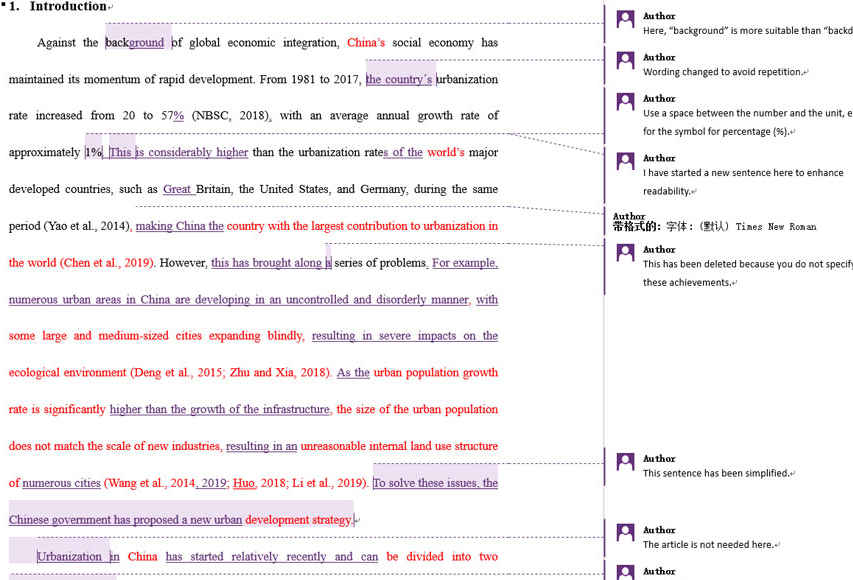Click the inserted word "Great" before Britain
The width and height of the screenshot is (853, 580).
177,189
